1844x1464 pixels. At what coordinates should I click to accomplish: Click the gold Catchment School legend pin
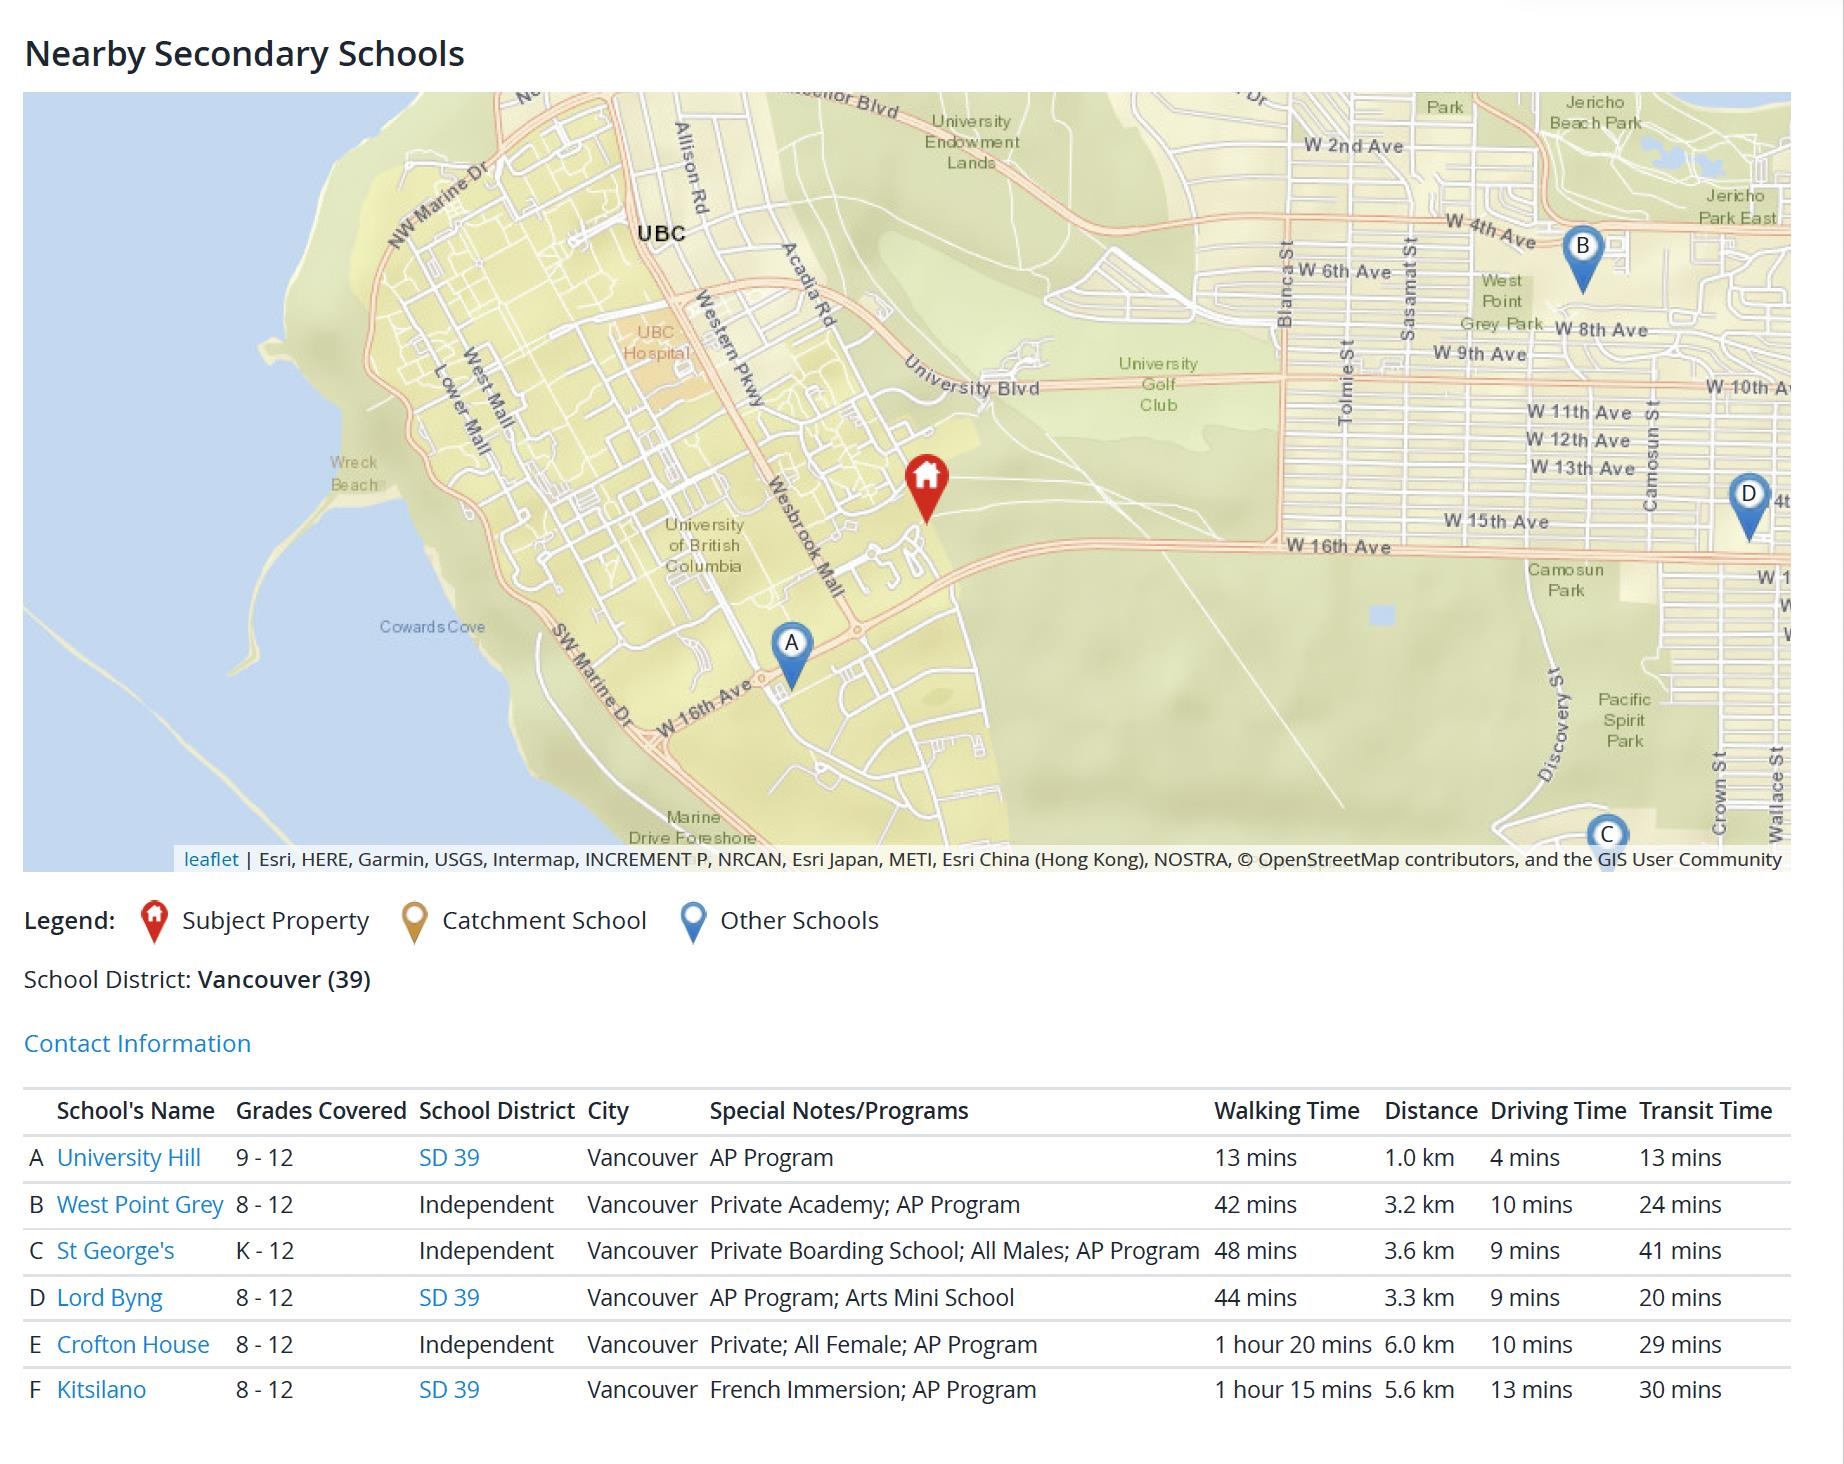coord(414,921)
